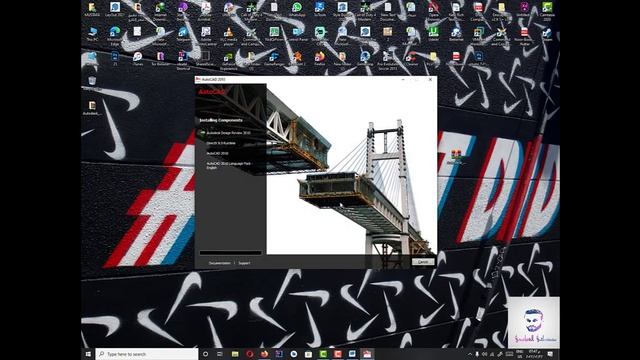Select AutoCAD 2010 Language Pack English row
This screenshot has height=360, width=640.
[229, 165]
